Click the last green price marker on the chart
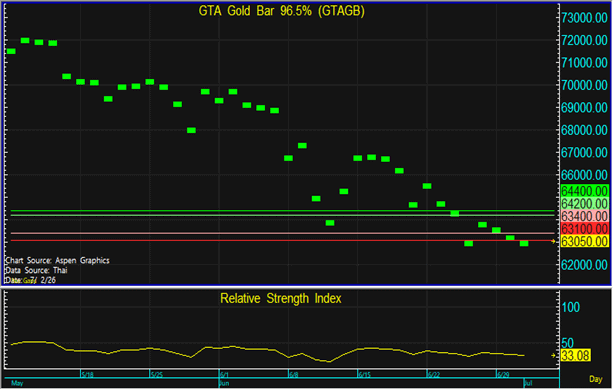The image size is (613, 390). point(524,243)
